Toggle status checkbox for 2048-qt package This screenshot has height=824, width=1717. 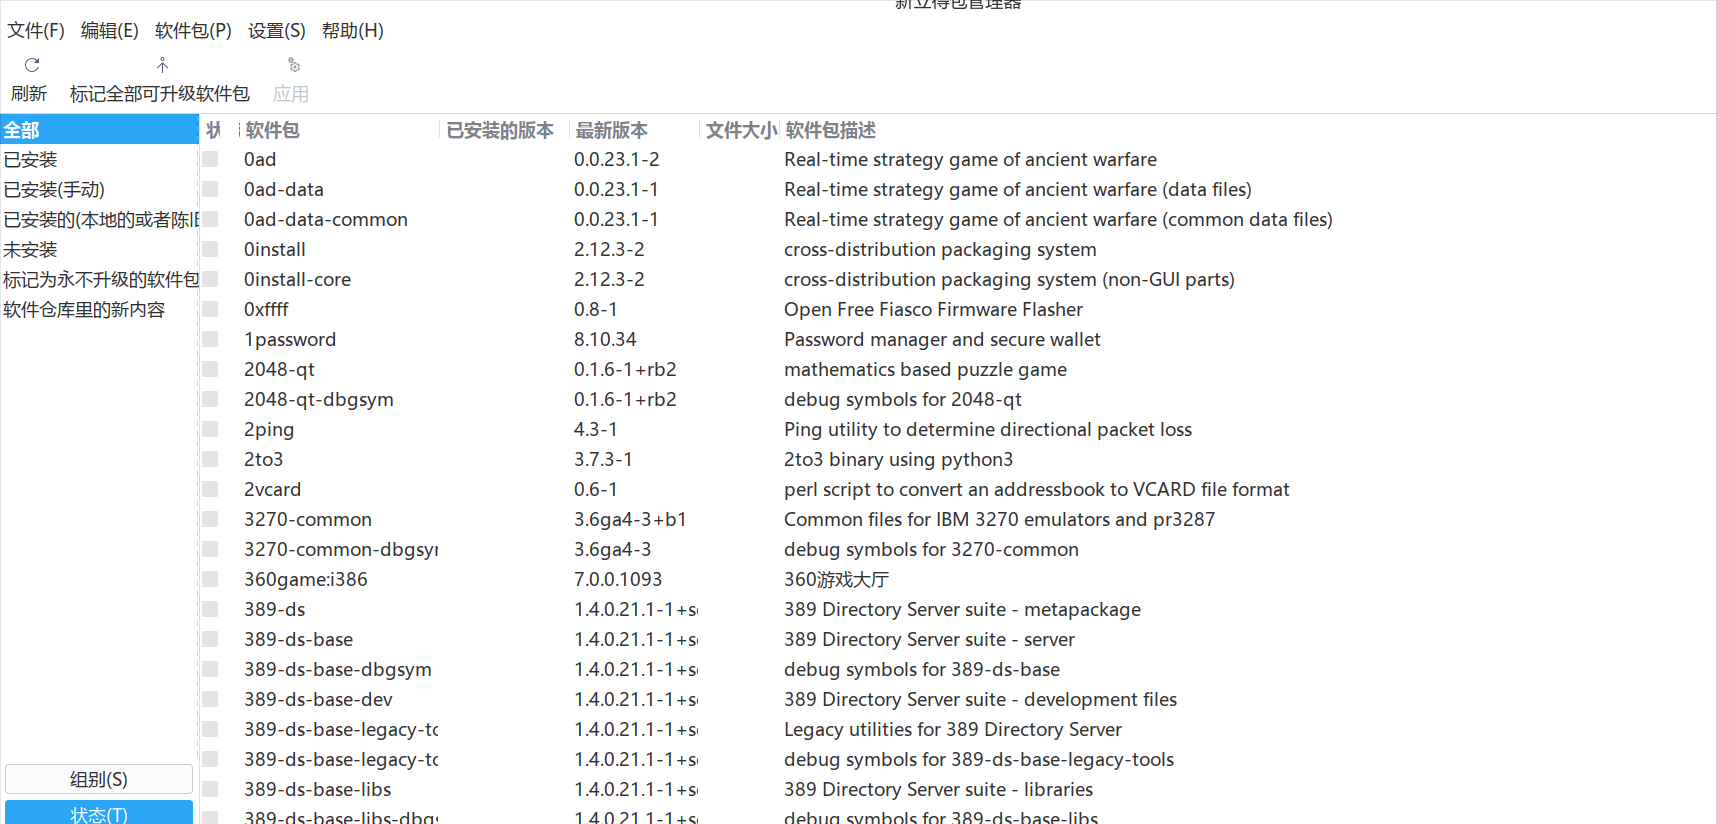[x=210, y=369]
